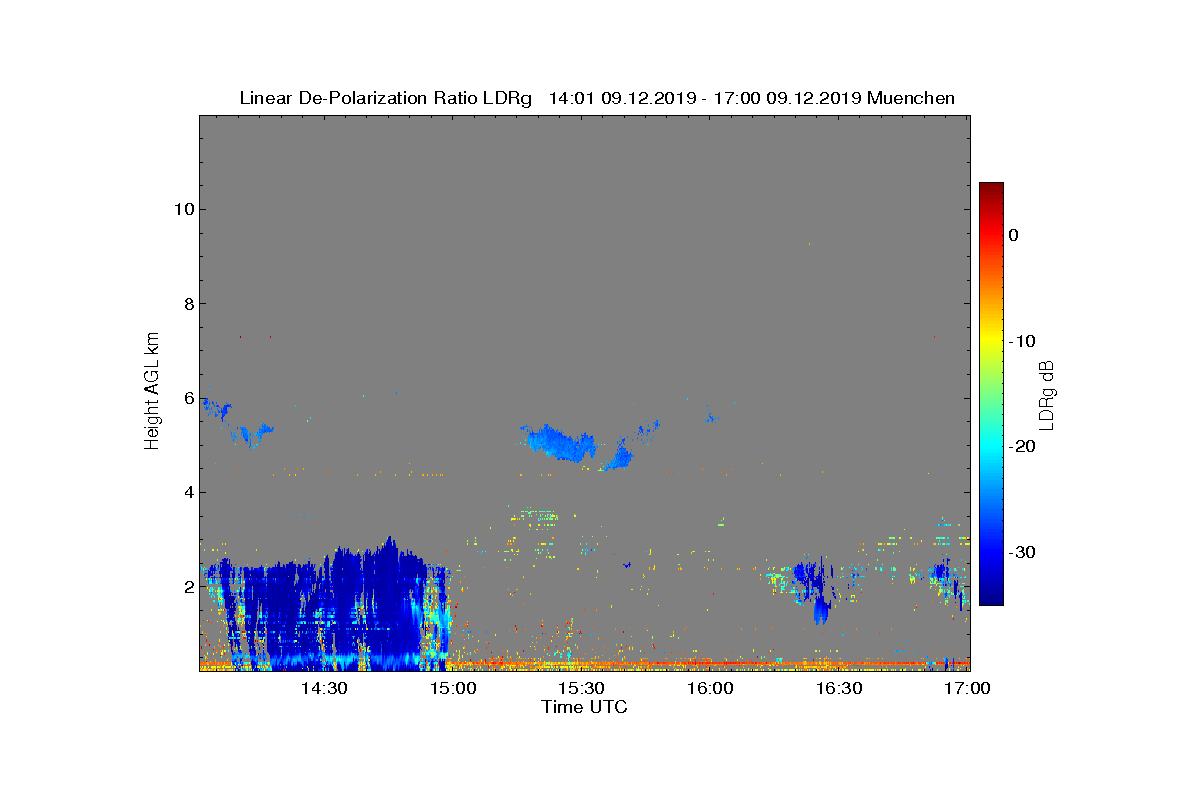Click the 15:30 time axis label
Image resolution: width=1200 pixels, height=800 pixels.
tap(581, 689)
